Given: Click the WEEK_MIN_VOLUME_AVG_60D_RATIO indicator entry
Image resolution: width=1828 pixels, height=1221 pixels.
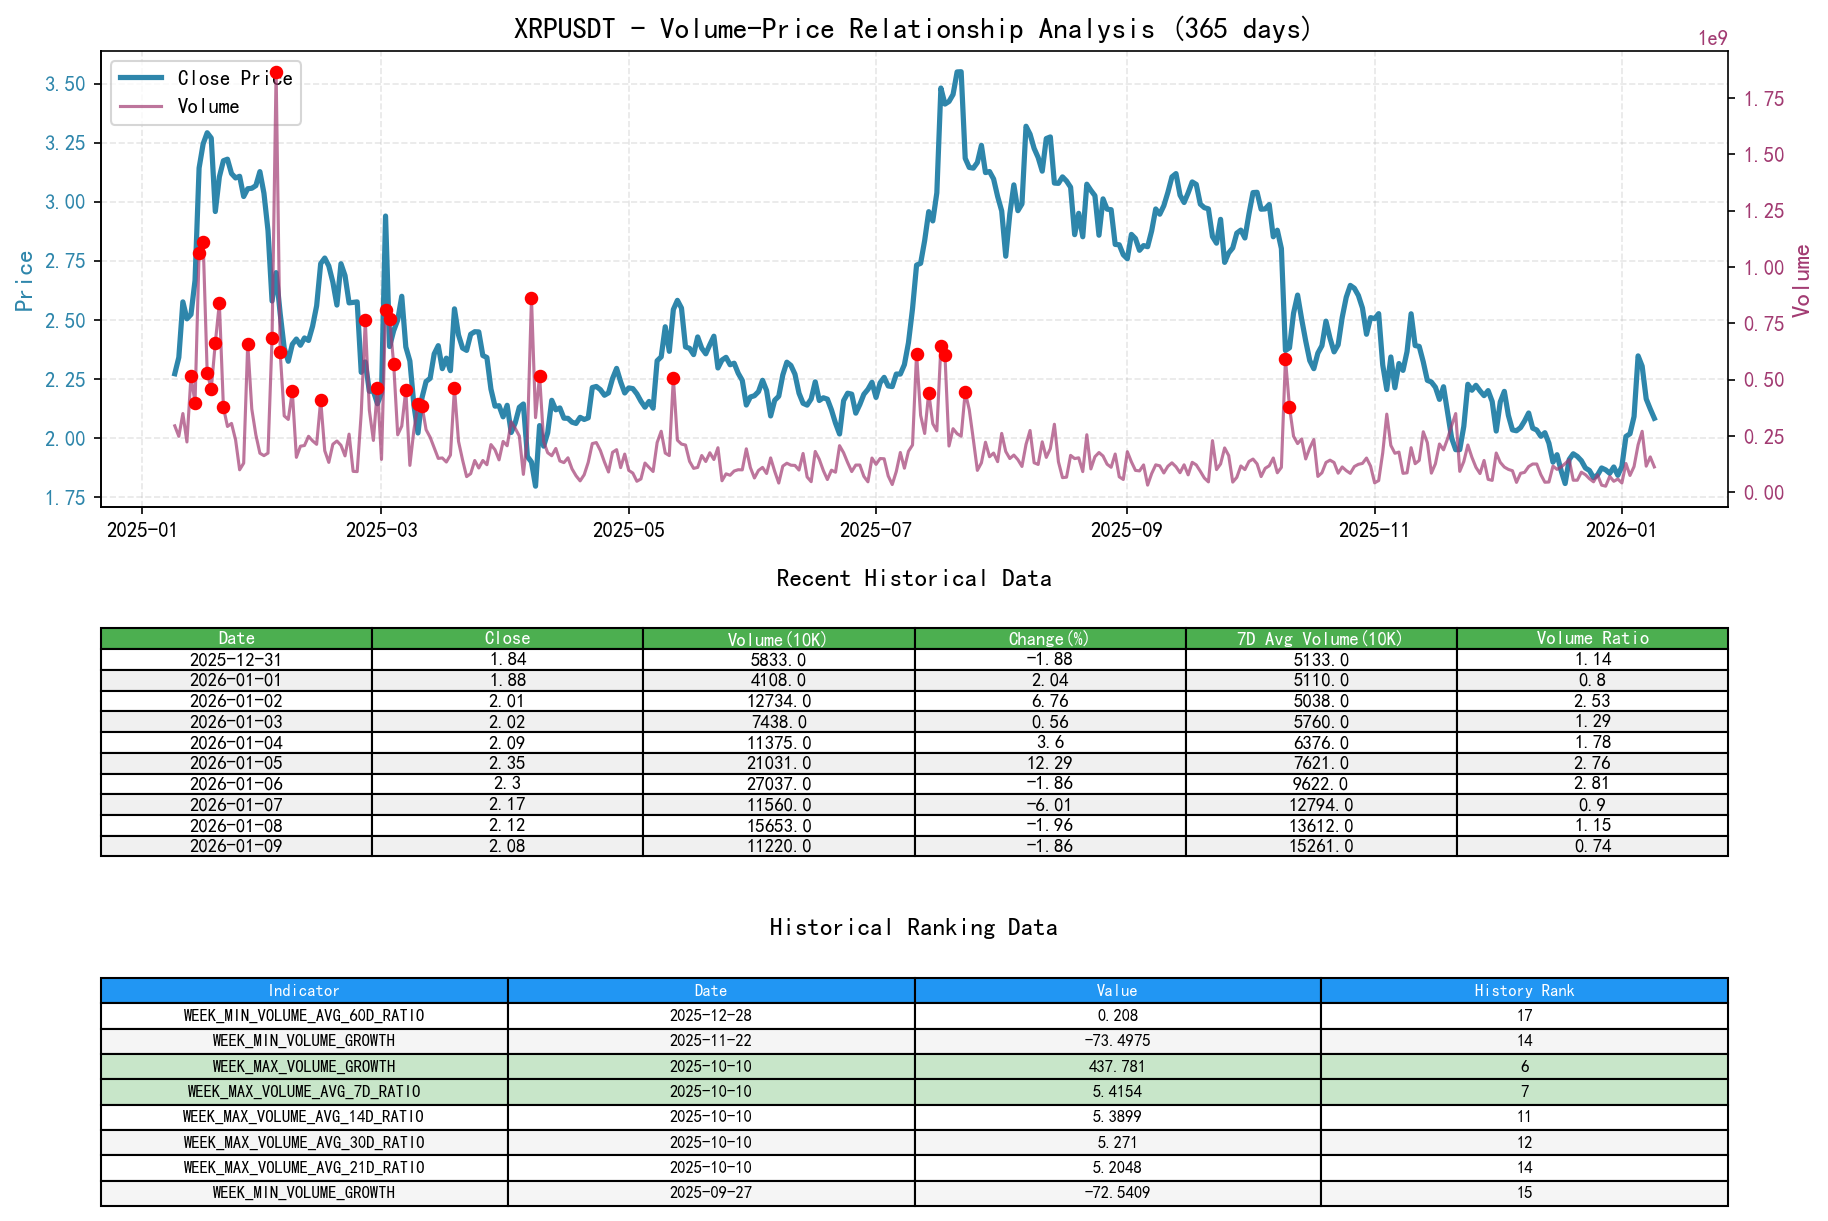Looking at the screenshot, I should (303, 1015).
